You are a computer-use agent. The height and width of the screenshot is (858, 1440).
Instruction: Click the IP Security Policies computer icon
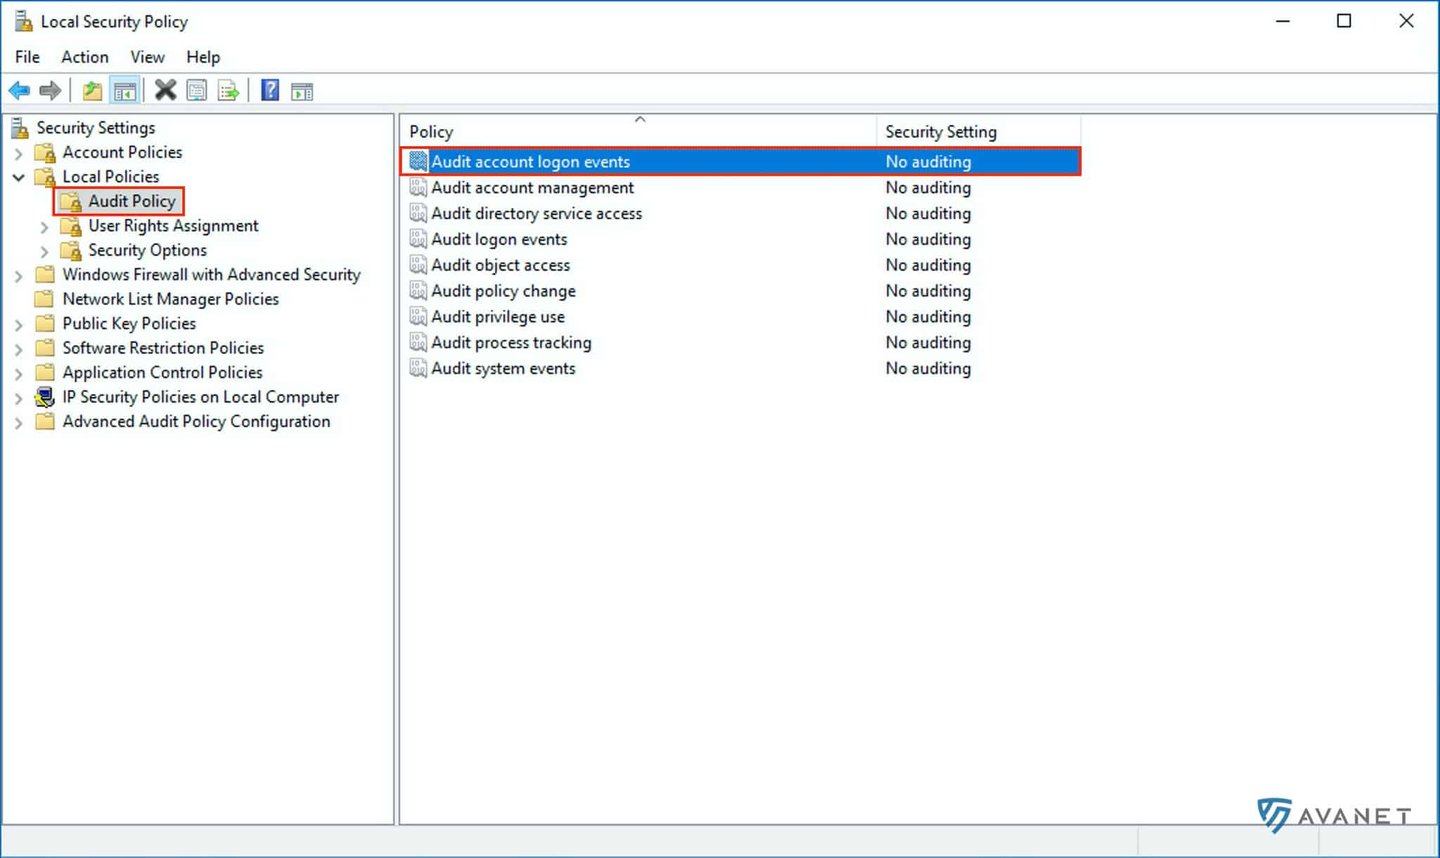[45, 397]
